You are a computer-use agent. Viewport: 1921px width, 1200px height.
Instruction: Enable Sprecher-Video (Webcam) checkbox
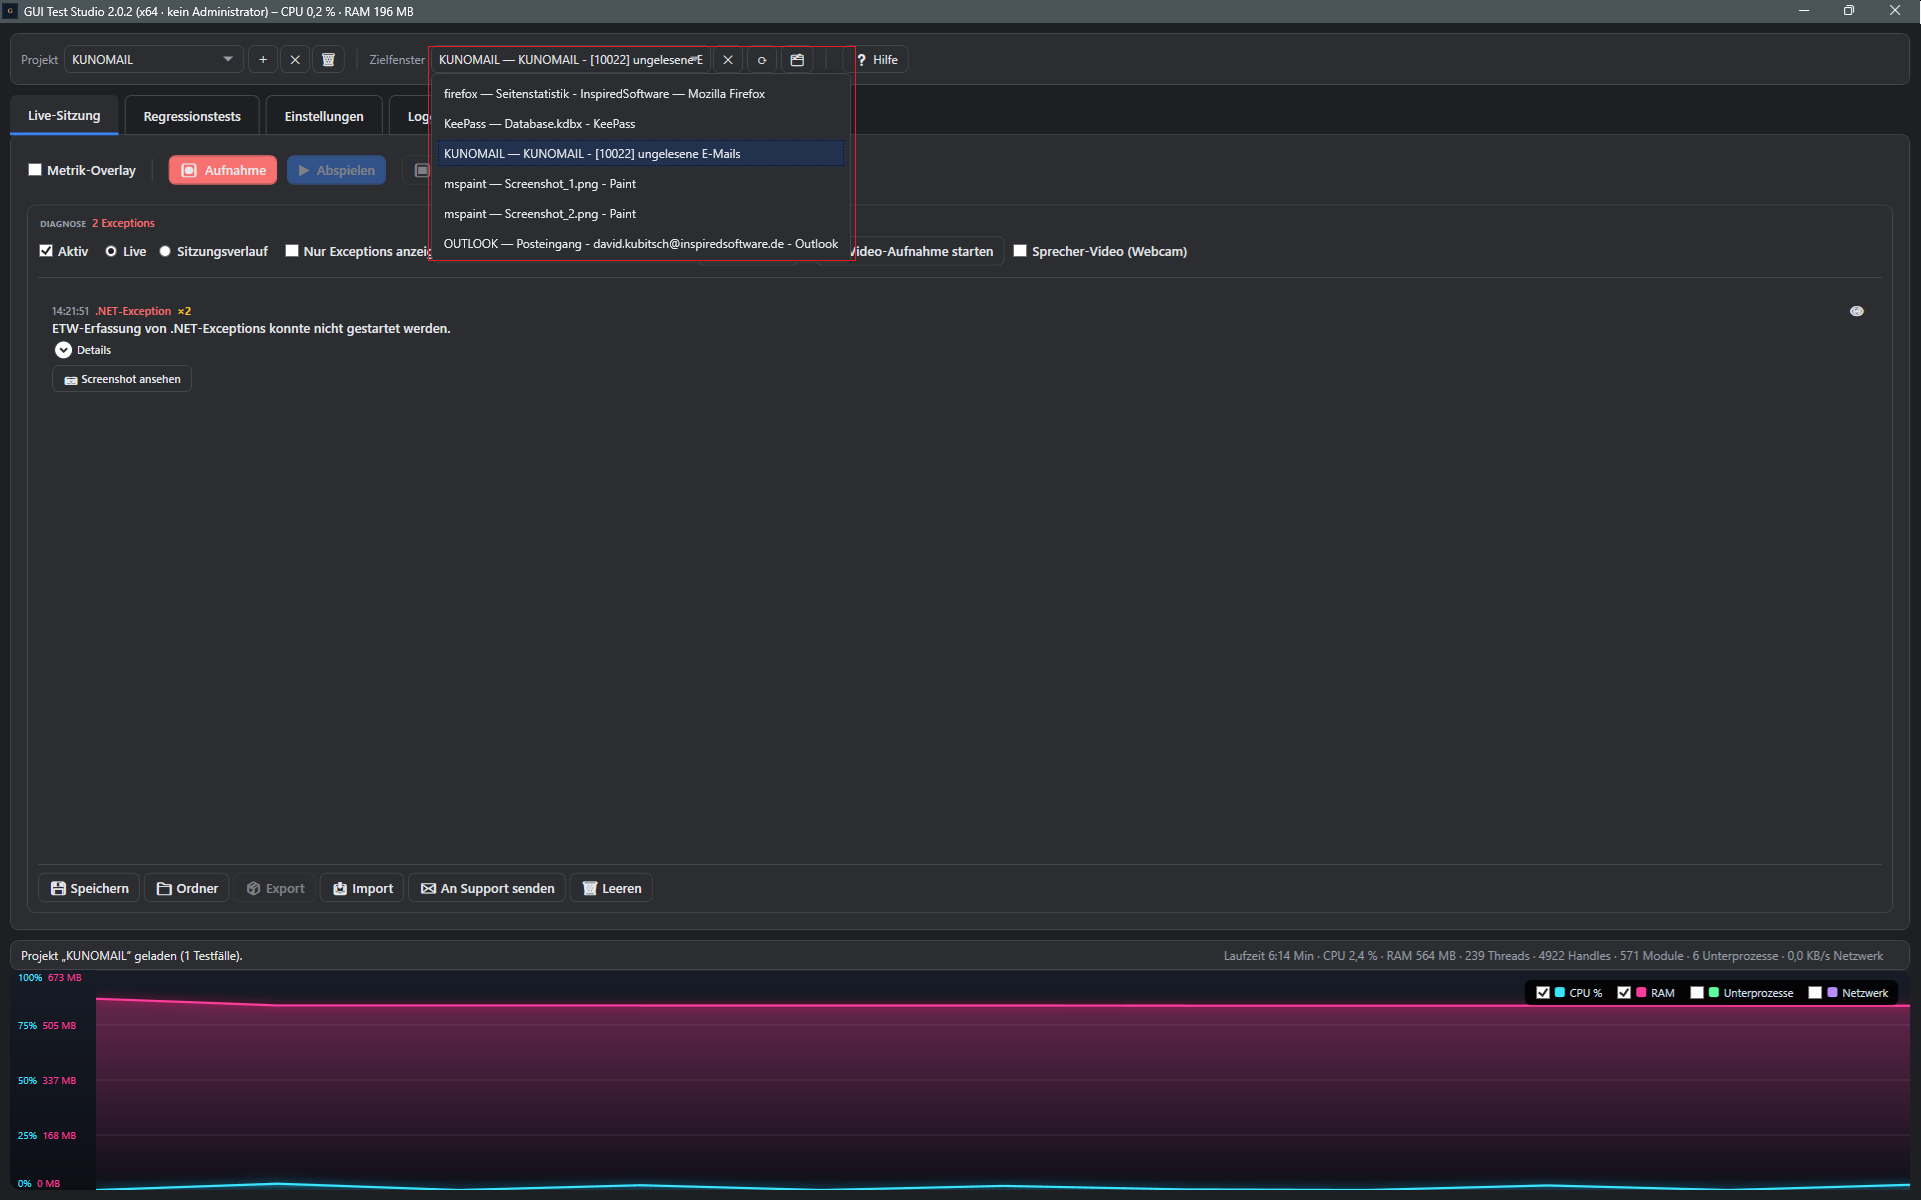pos(1020,251)
